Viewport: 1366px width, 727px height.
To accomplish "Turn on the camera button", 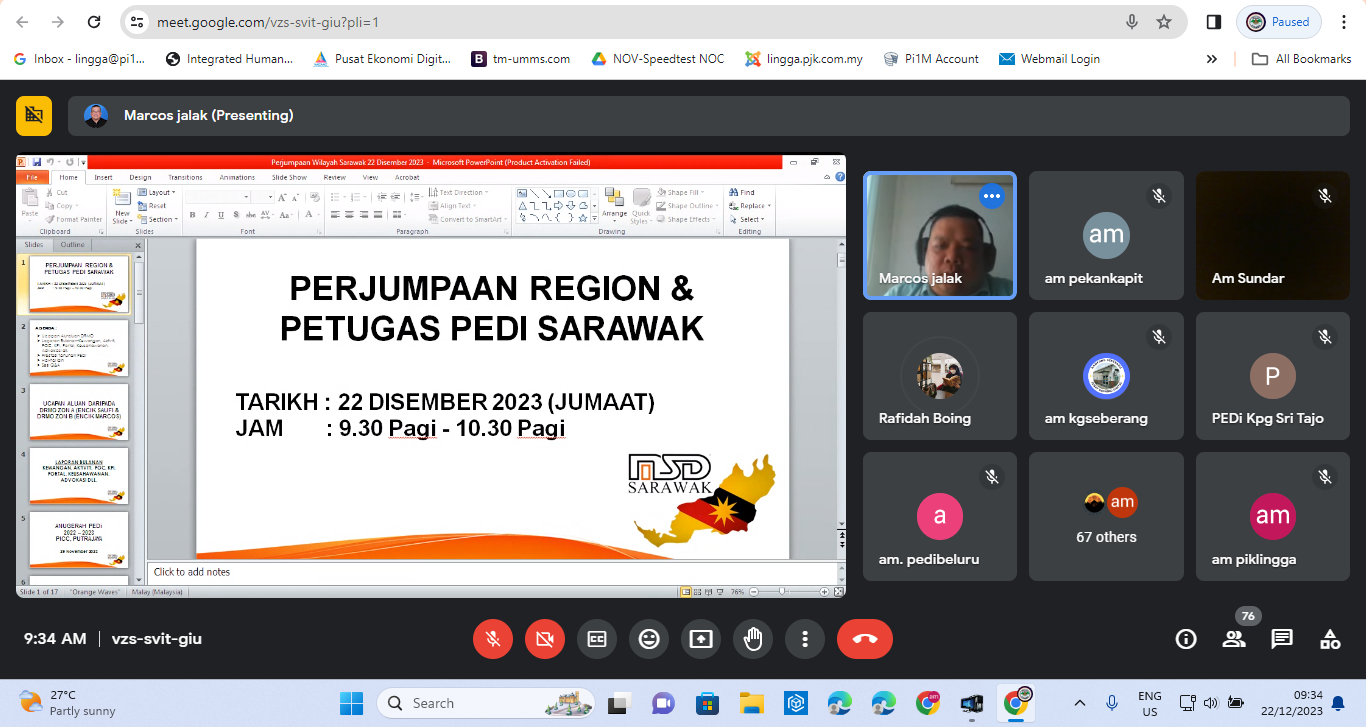I will pyautogui.click(x=545, y=639).
